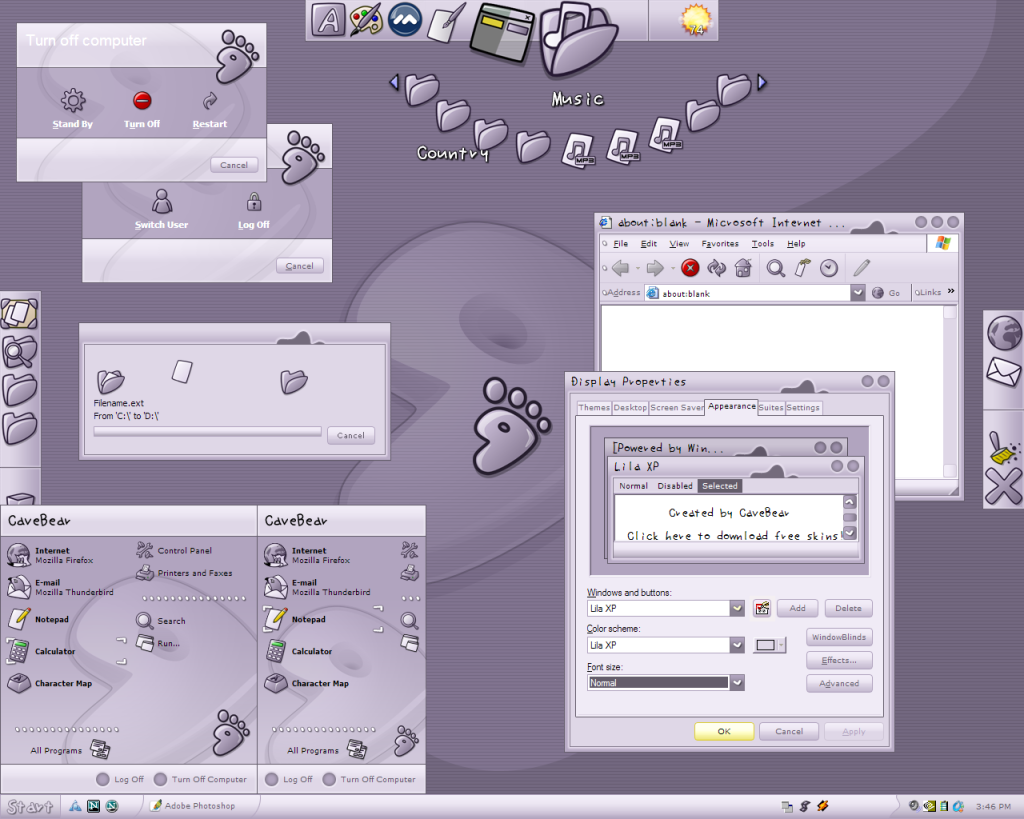Expand the Windows and buttons dropdown

pyautogui.click(x=737, y=608)
